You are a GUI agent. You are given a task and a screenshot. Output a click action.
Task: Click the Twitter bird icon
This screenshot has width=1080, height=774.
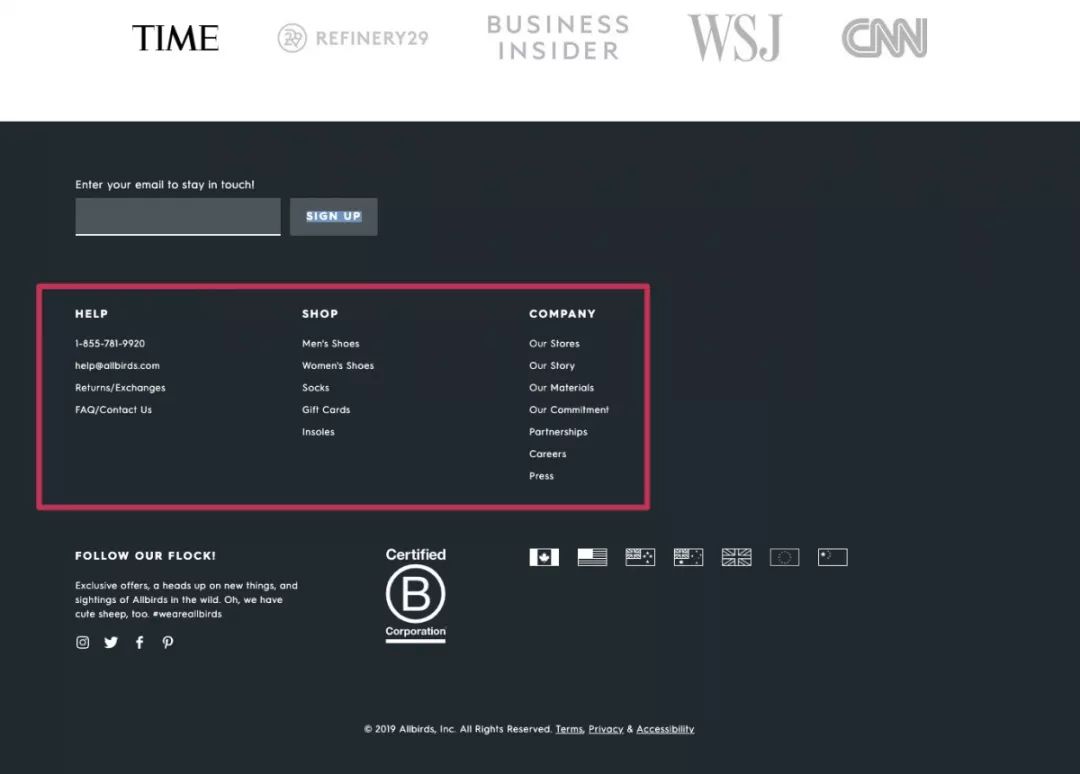[x=110, y=642]
